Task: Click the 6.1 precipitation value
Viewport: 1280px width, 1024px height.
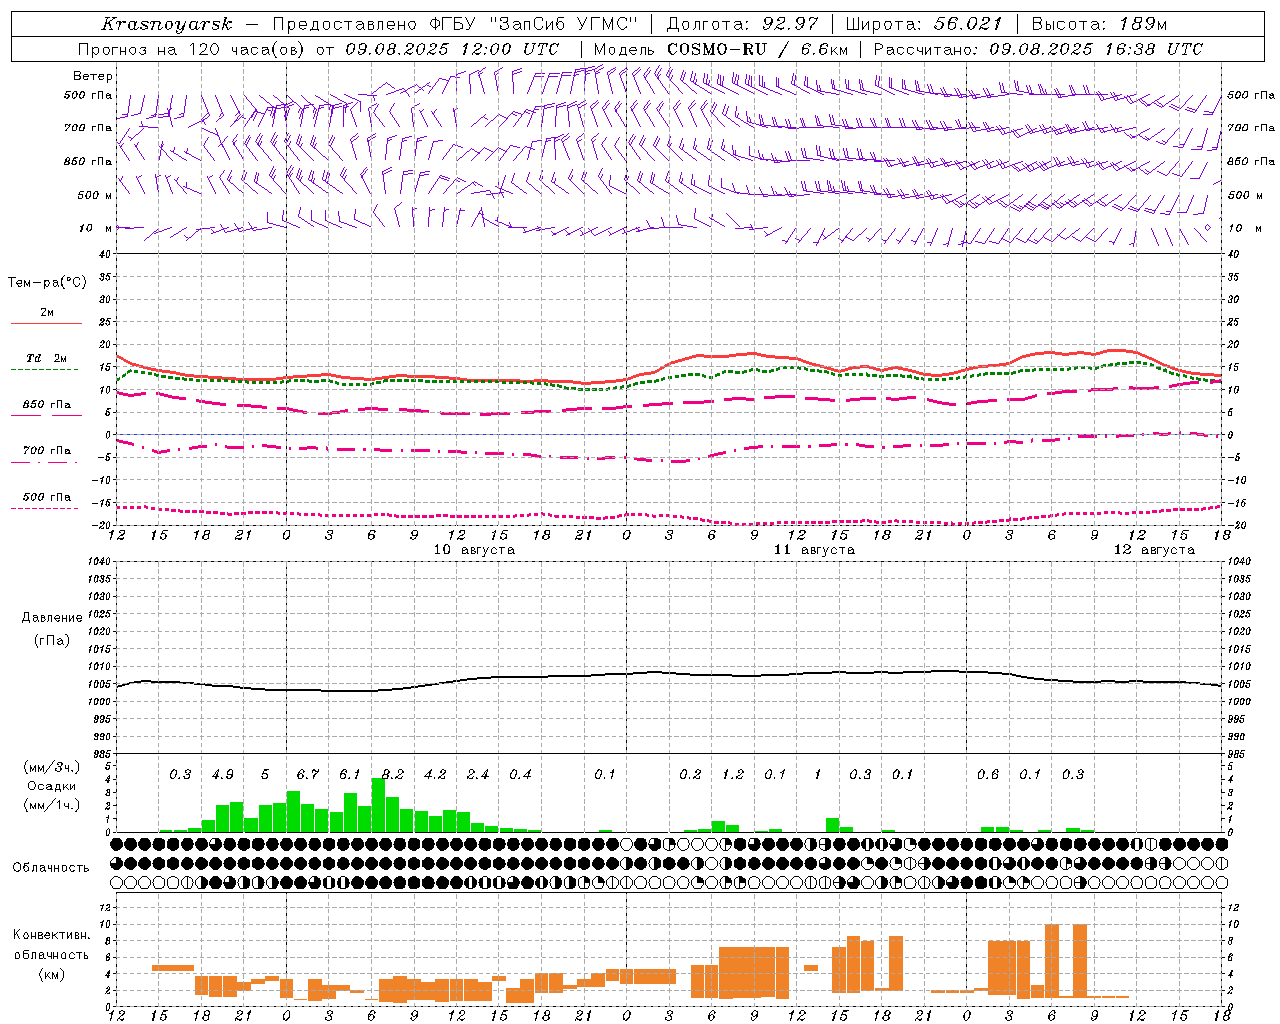Action: point(349,774)
